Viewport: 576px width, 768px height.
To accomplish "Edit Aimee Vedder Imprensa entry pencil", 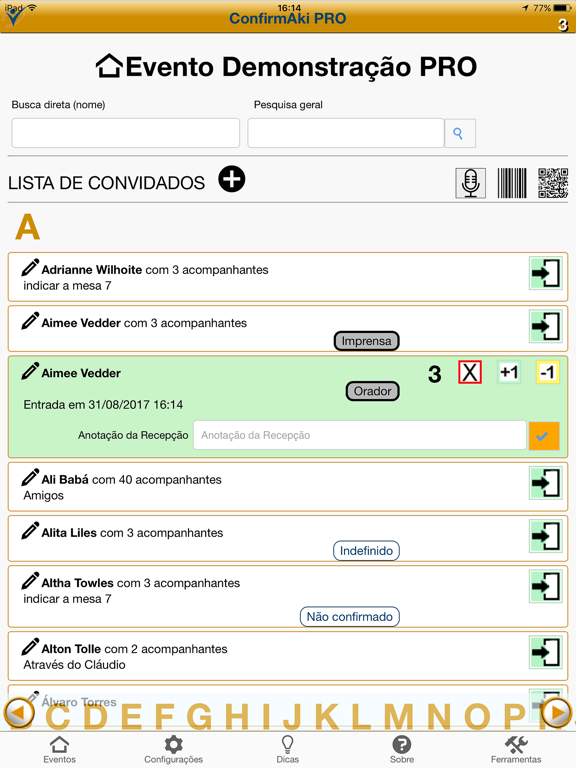I will coord(30,321).
